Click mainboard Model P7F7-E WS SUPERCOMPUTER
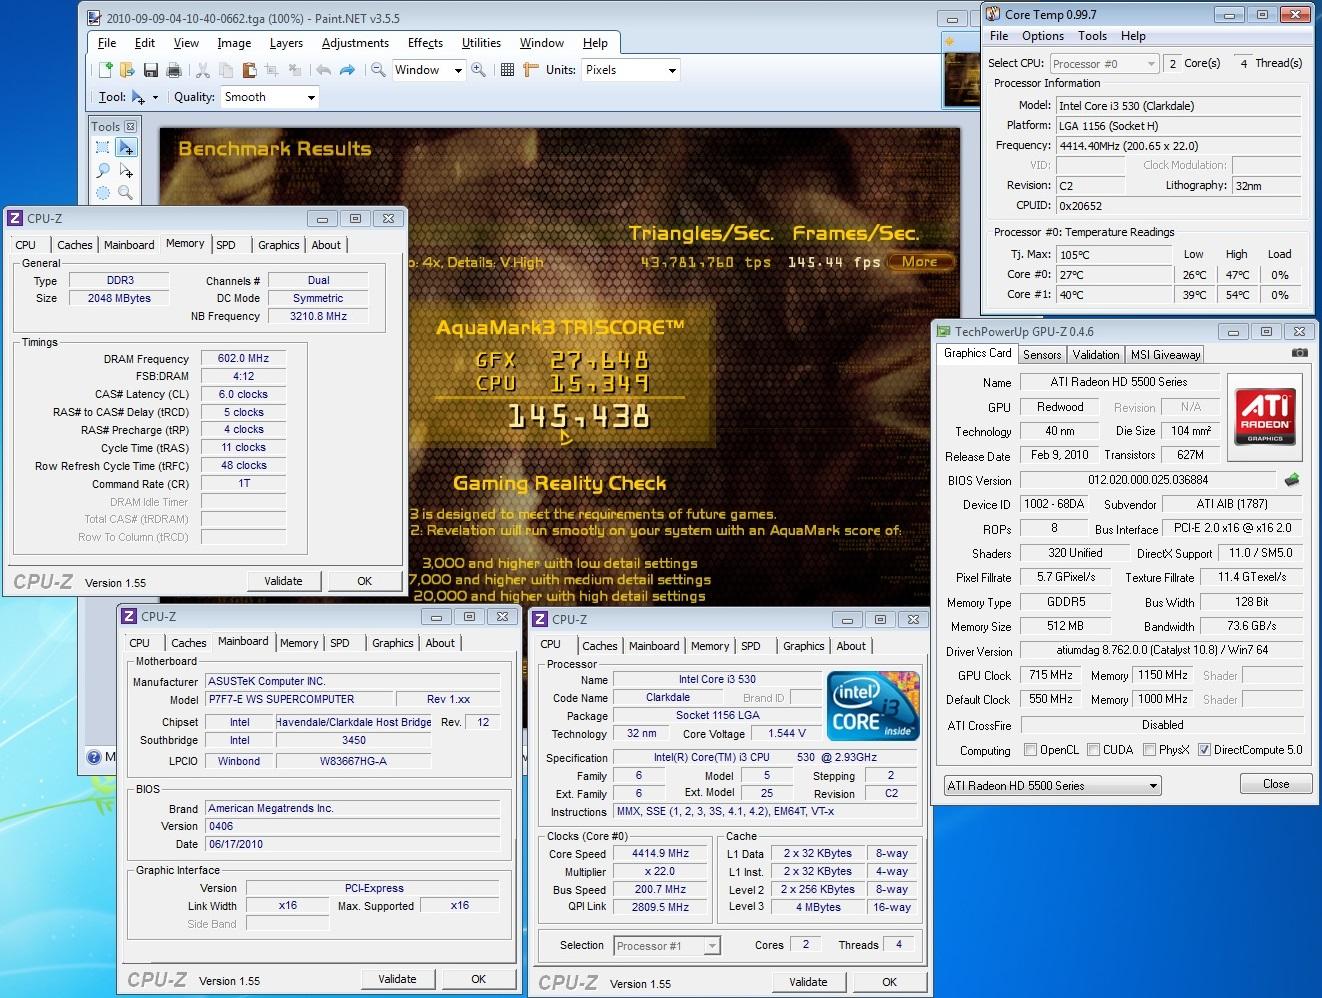Viewport: 1322px width, 998px height. click(299, 699)
